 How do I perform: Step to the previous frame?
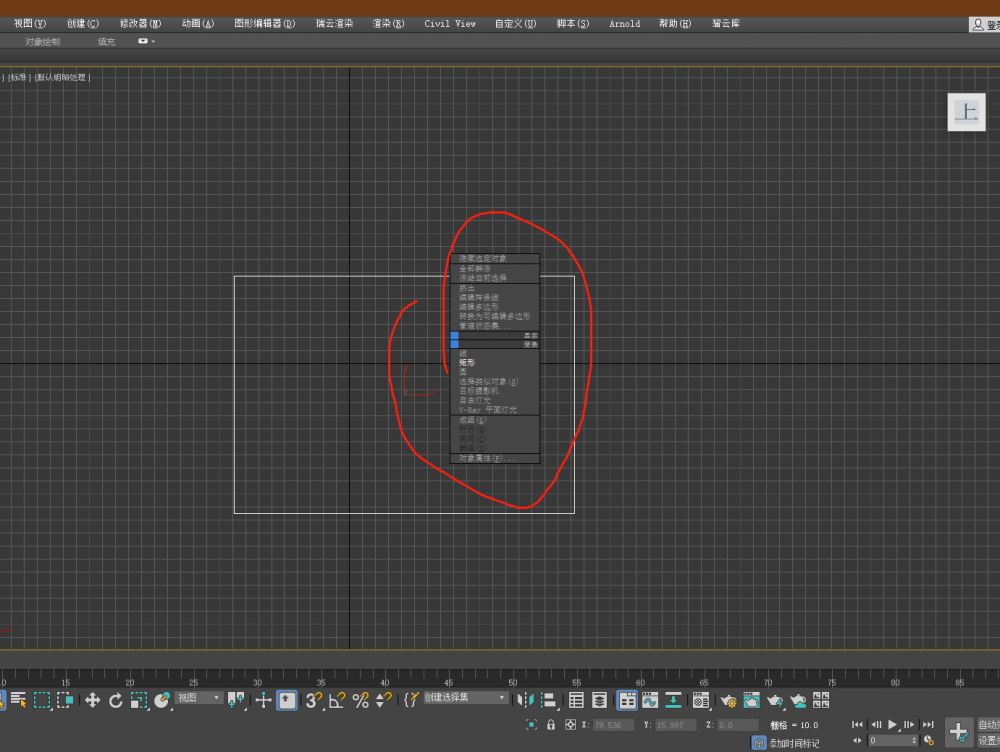[876, 725]
